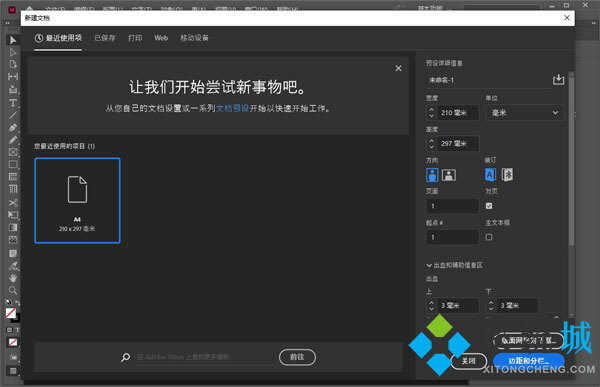
Task: Select the Vertical Grid tool
Action: pyautogui.click(x=13, y=189)
